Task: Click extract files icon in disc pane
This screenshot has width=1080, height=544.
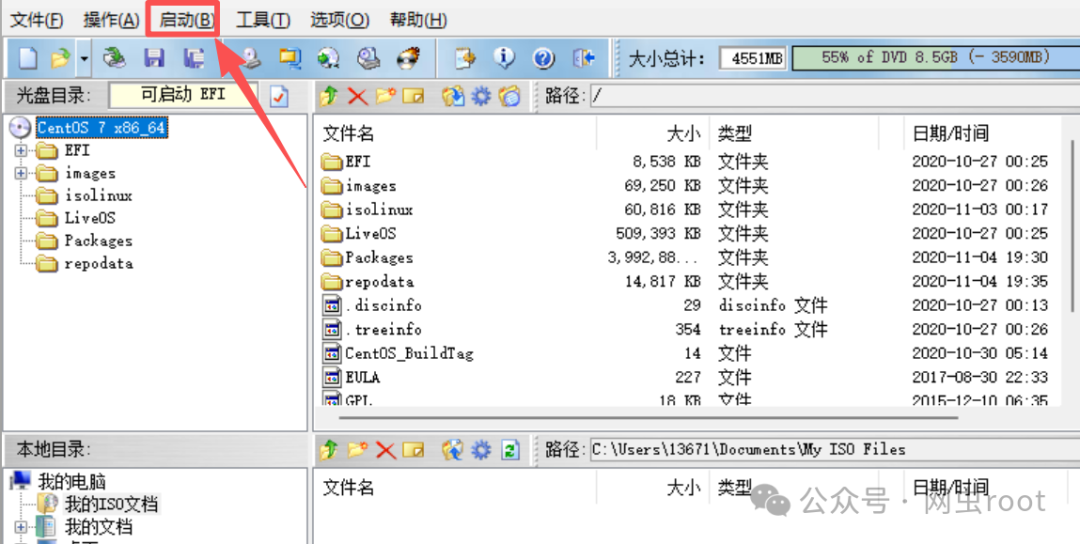Action: (x=453, y=96)
